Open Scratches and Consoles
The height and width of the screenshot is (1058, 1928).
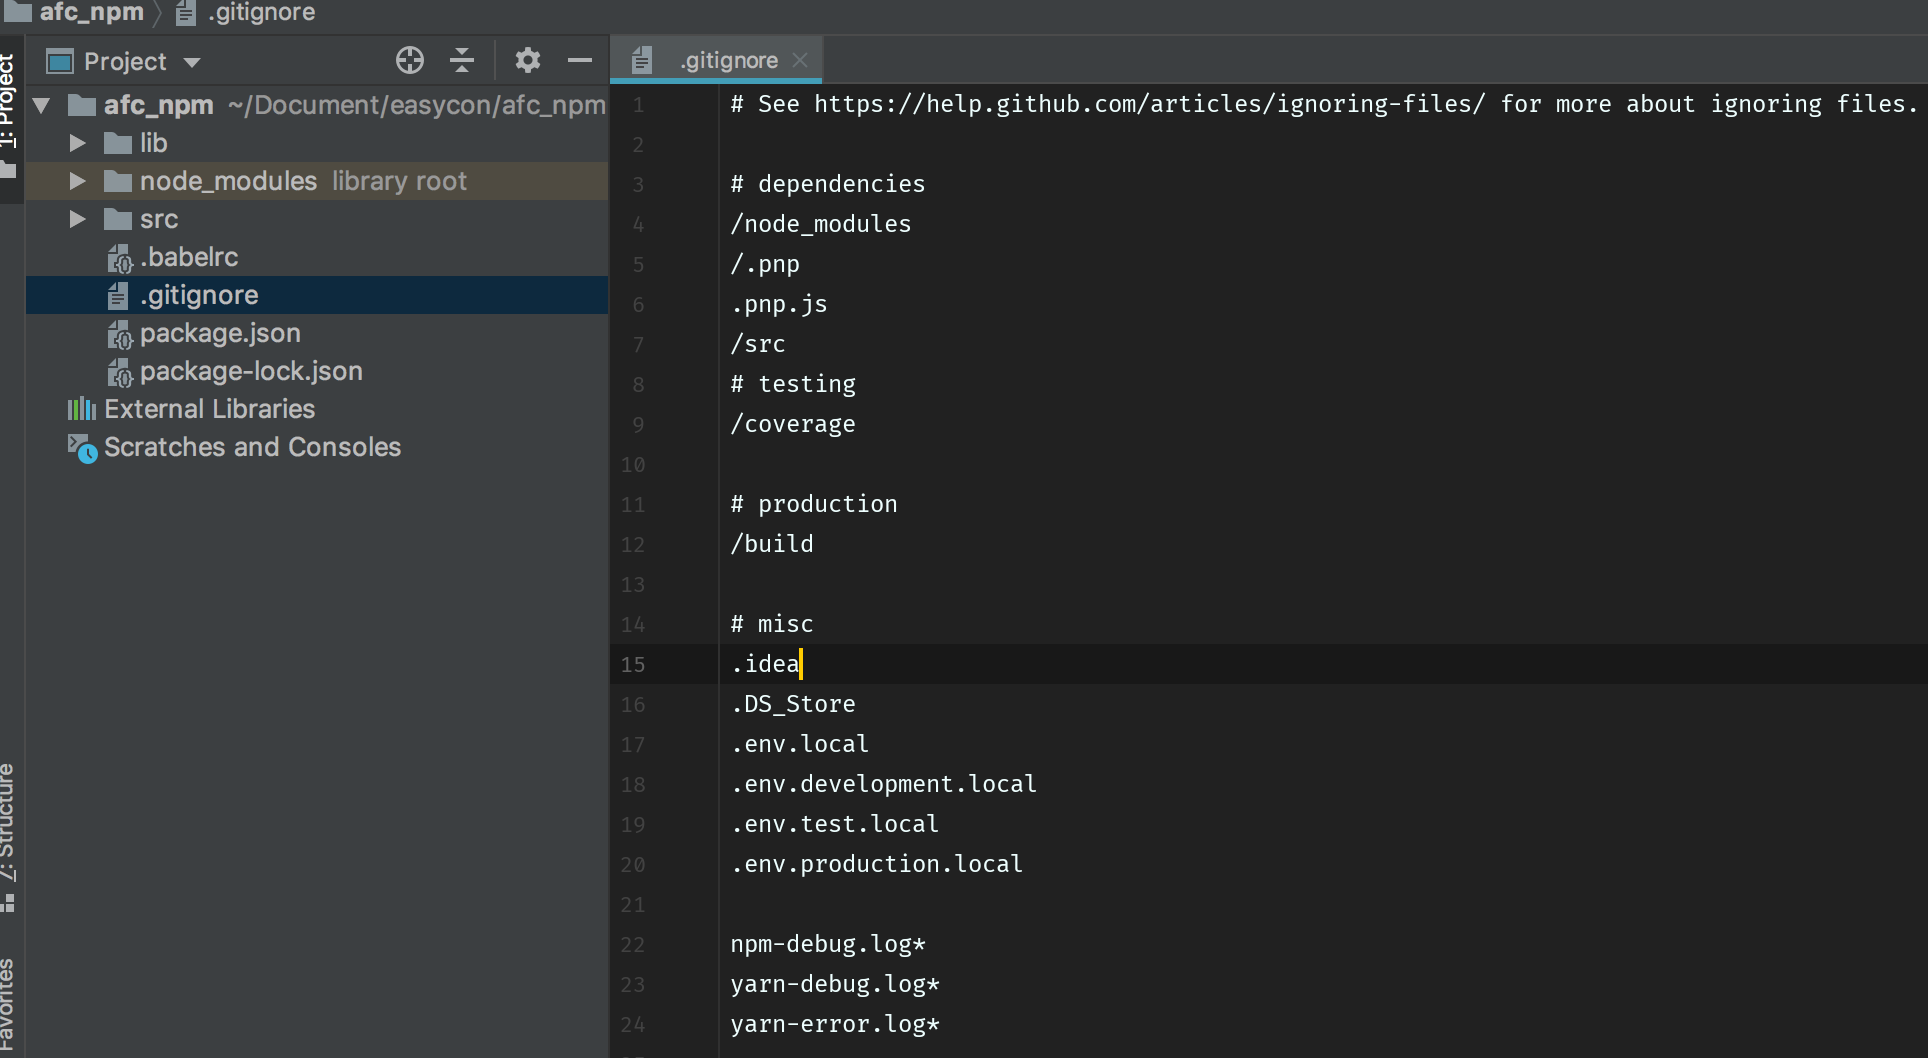pos(252,447)
